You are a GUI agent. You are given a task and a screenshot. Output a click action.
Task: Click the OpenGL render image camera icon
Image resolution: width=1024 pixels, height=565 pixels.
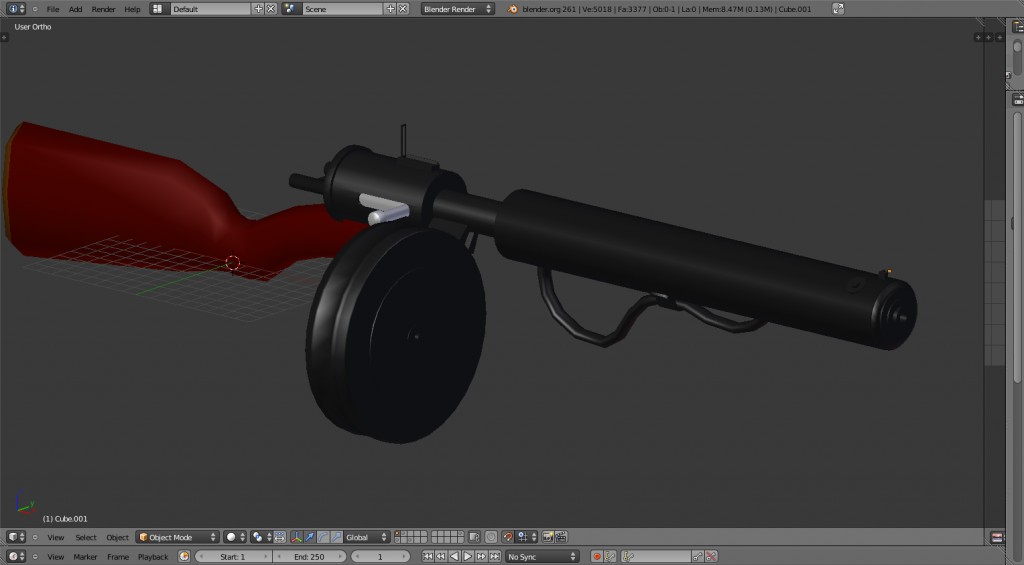pos(548,537)
